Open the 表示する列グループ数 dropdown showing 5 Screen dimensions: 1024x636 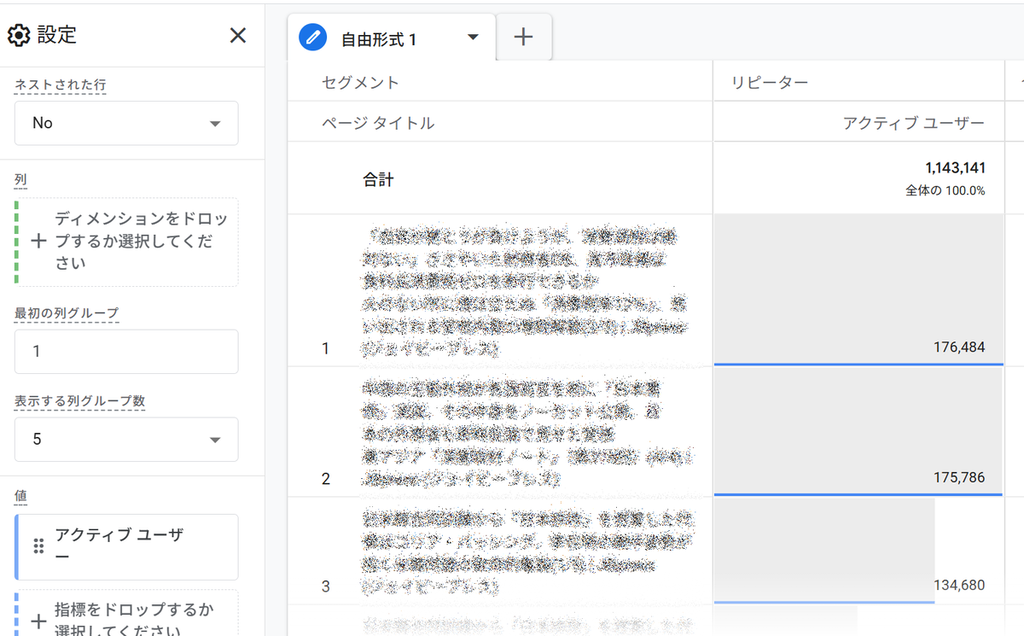point(126,439)
